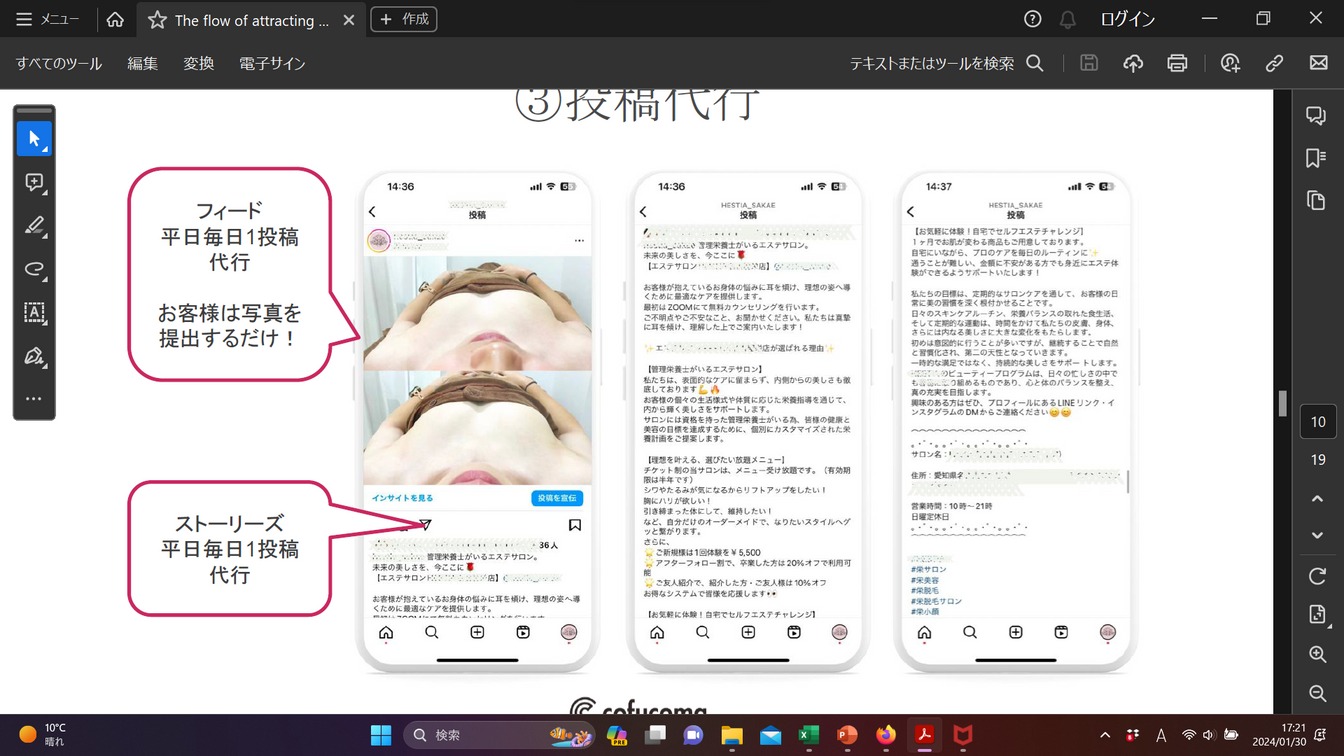The height and width of the screenshot is (756, 1344).
Task: Click the add comment tool
Action: coord(34,182)
